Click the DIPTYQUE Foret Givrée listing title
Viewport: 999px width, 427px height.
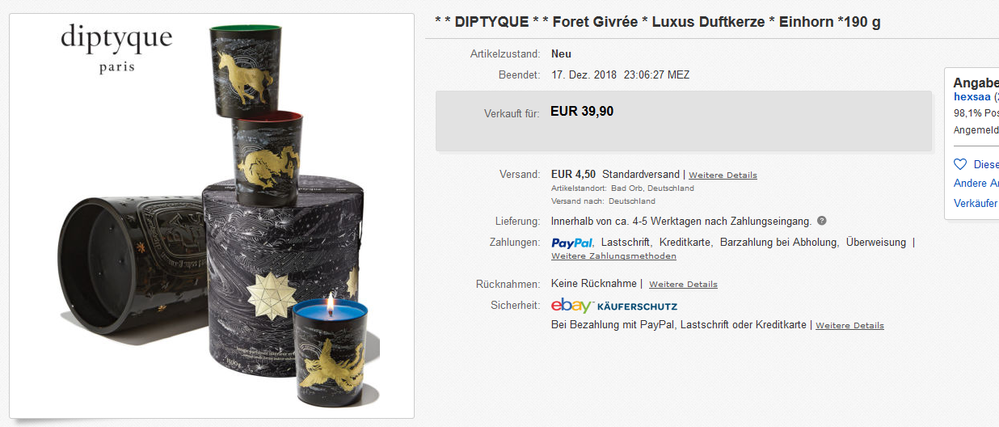click(x=658, y=22)
